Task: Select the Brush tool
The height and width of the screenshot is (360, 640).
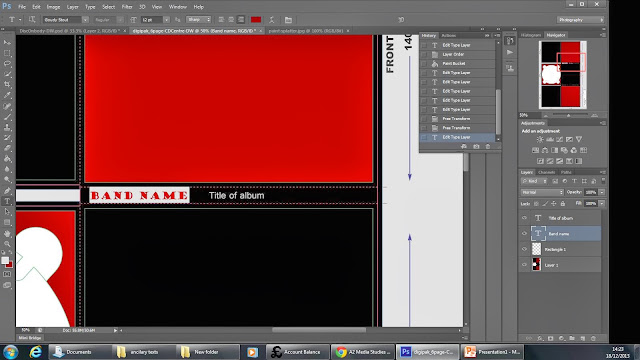Action: [x=7, y=117]
